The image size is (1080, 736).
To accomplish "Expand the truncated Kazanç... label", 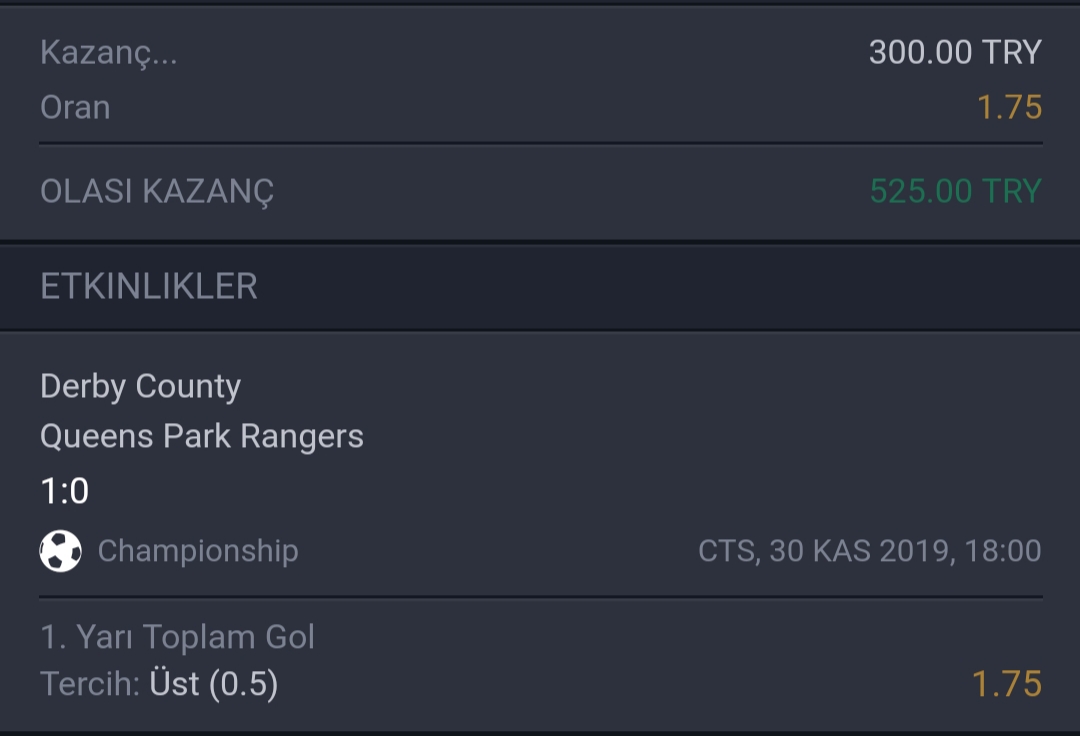I will tap(109, 53).
